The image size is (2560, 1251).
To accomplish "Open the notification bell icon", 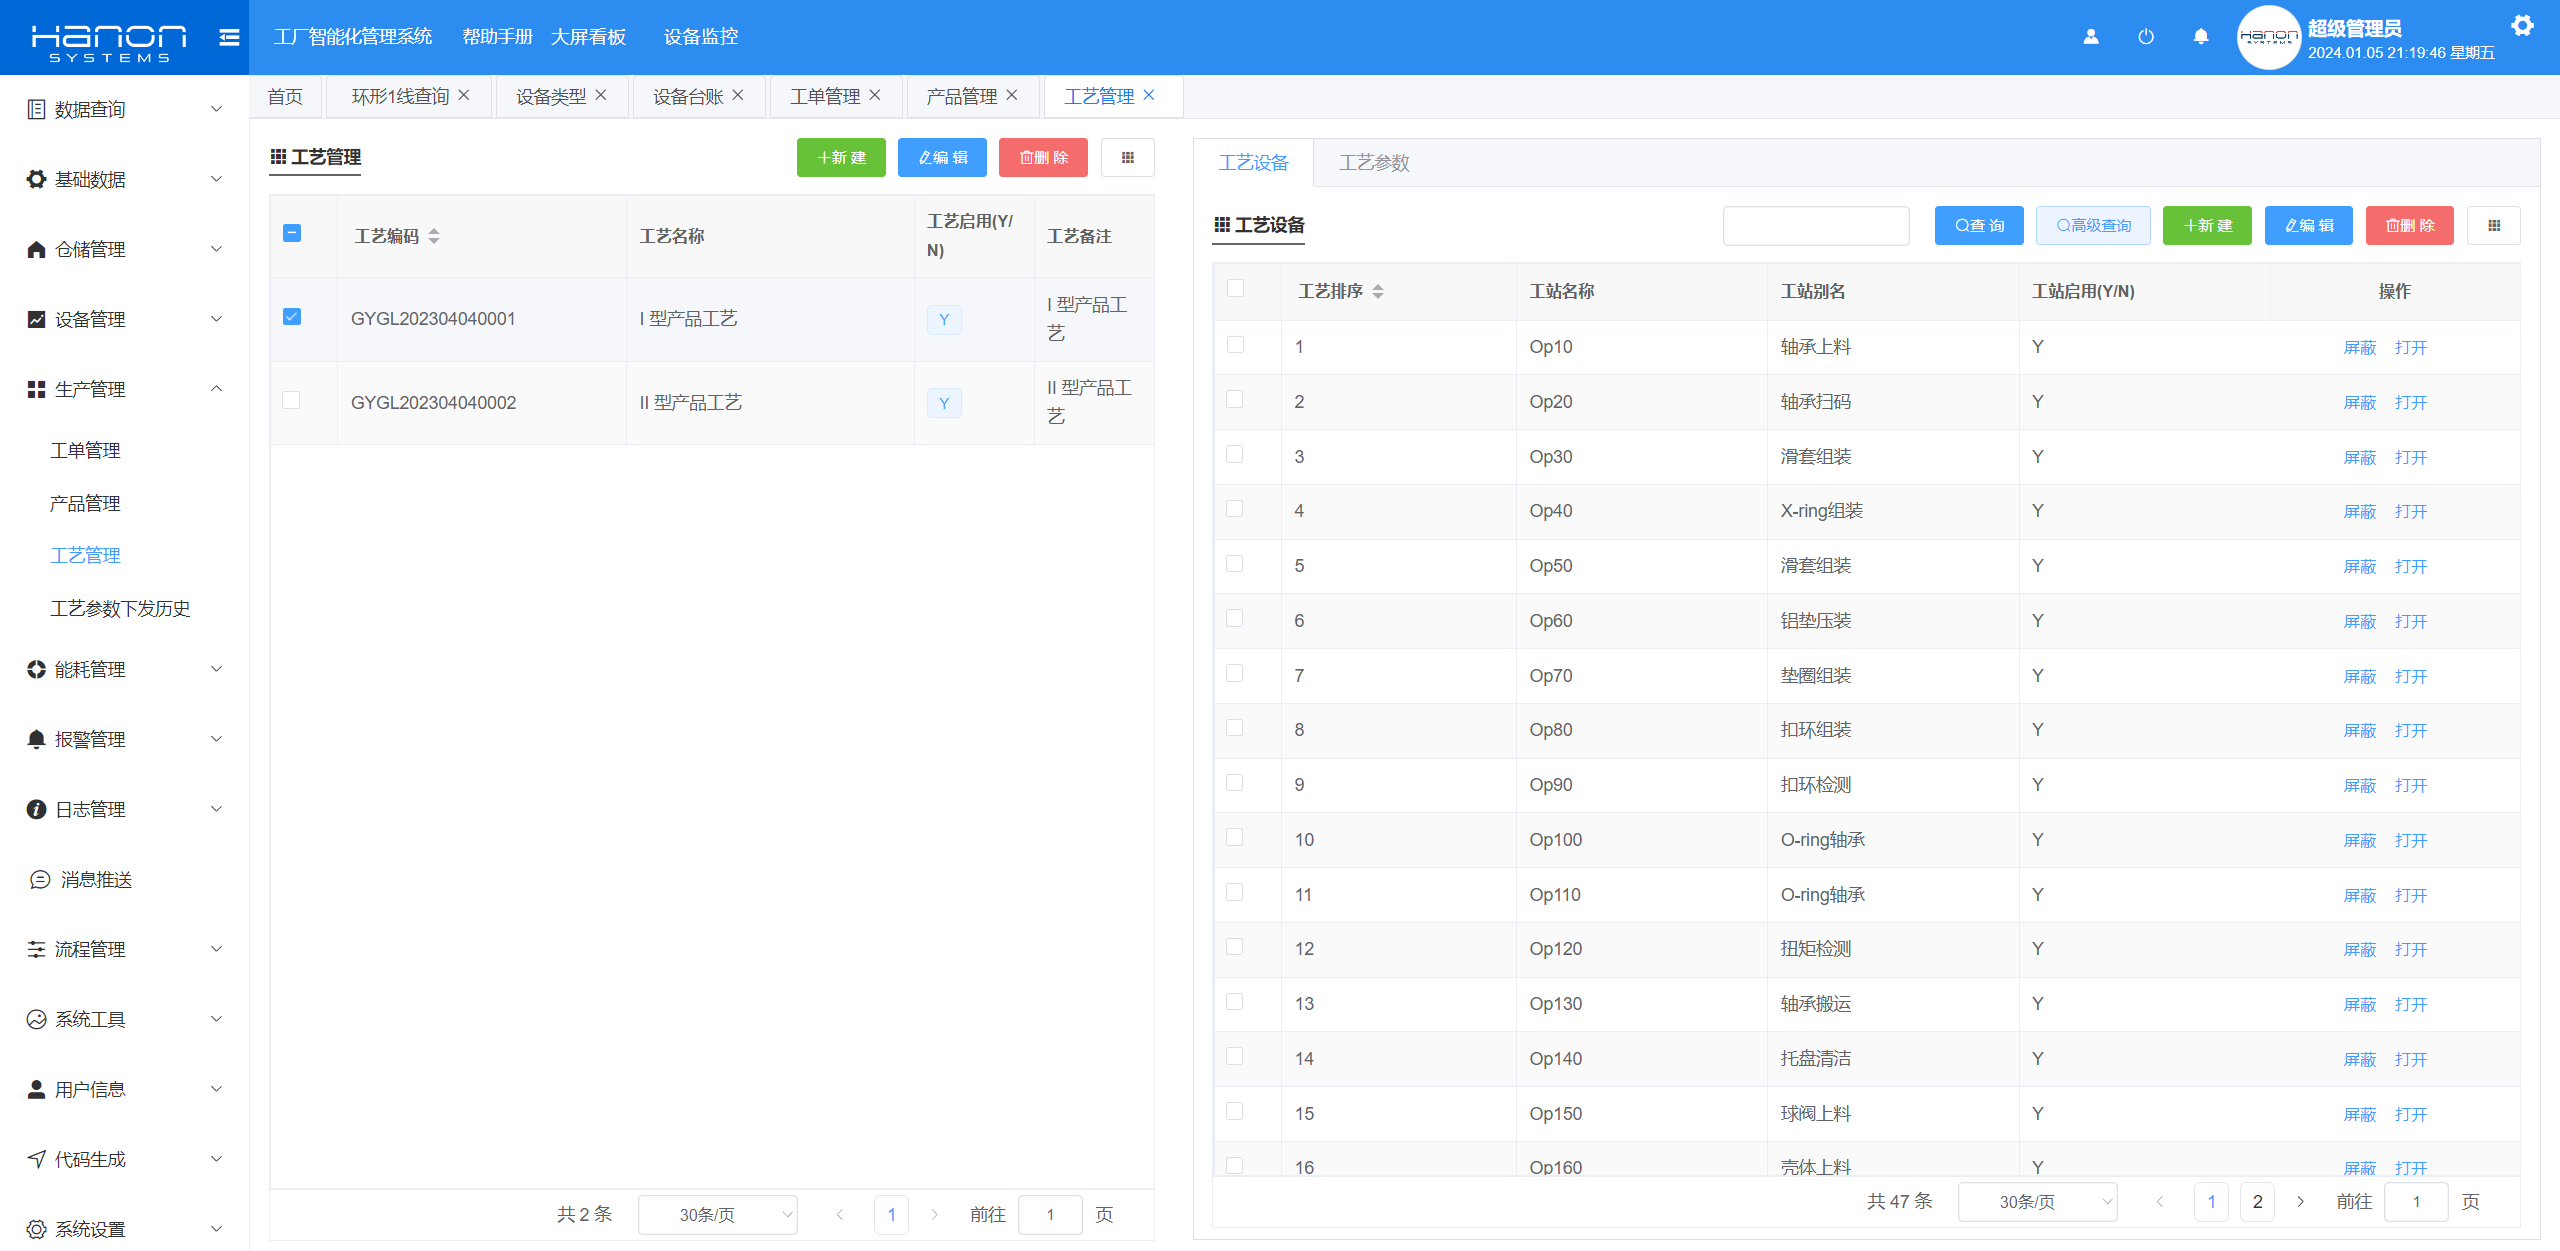I will [2200, 37].
